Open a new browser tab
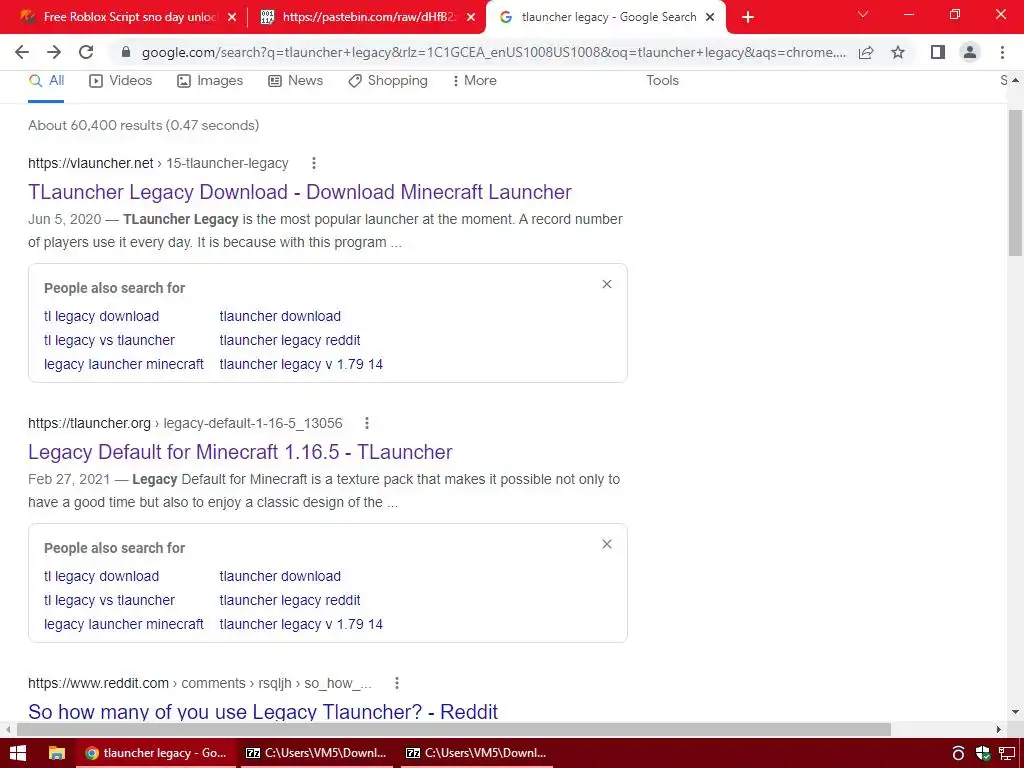 click(748, 18)
